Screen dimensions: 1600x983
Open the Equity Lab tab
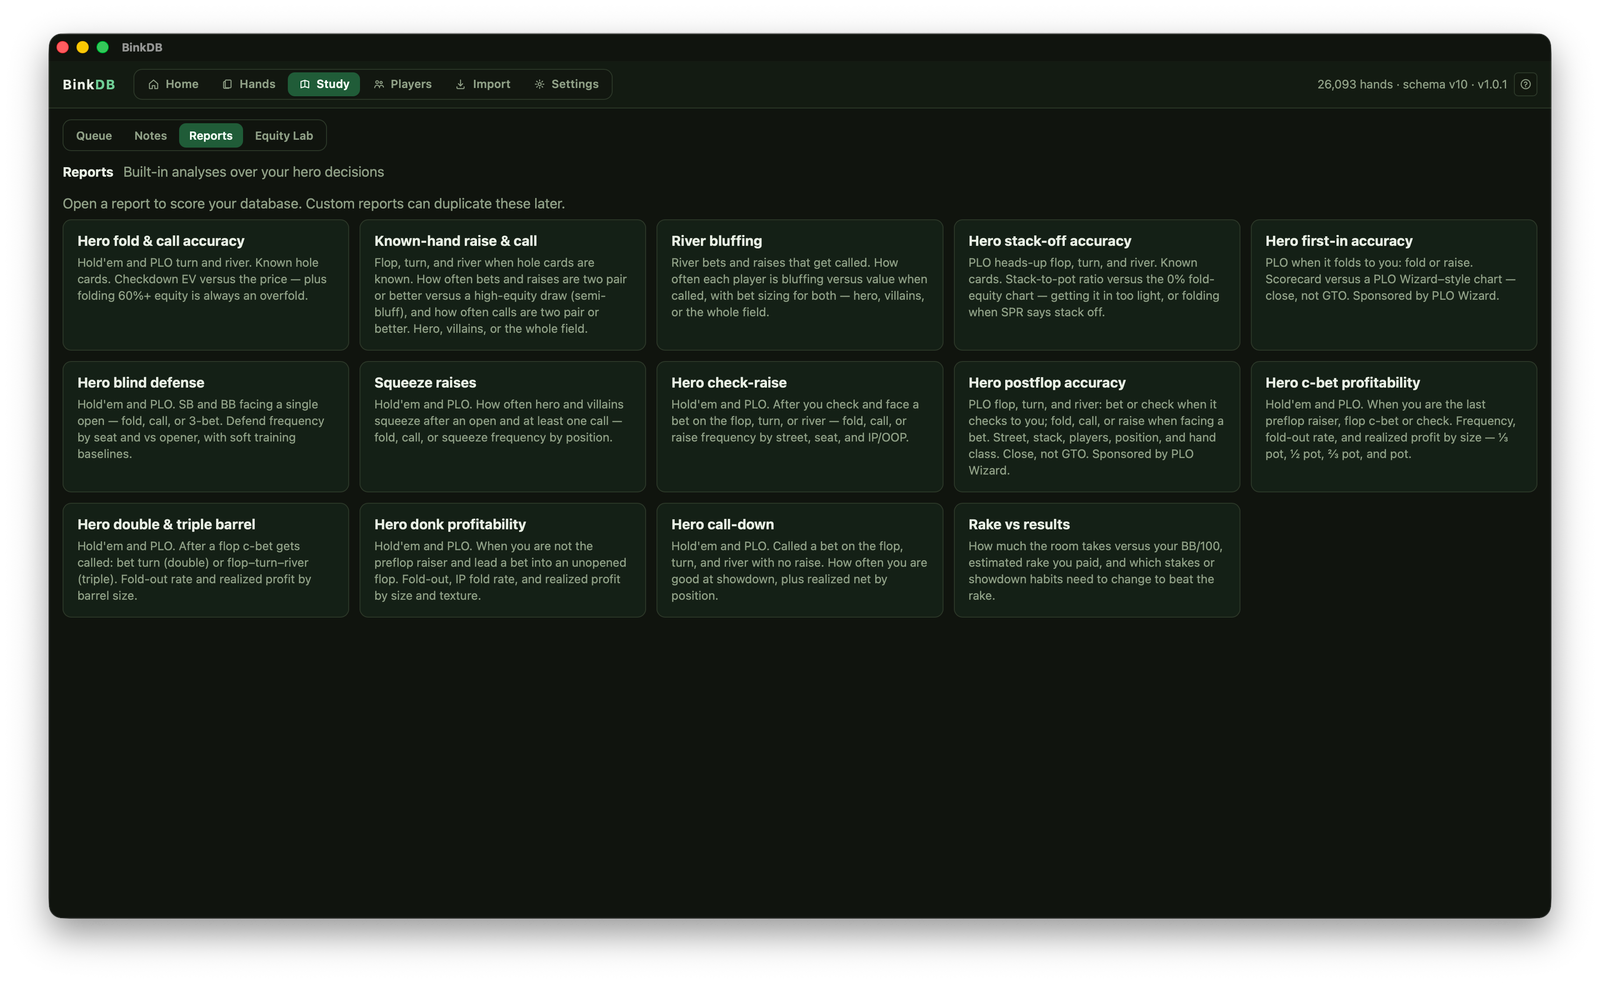pyautogui.click(x=284, y=136)
